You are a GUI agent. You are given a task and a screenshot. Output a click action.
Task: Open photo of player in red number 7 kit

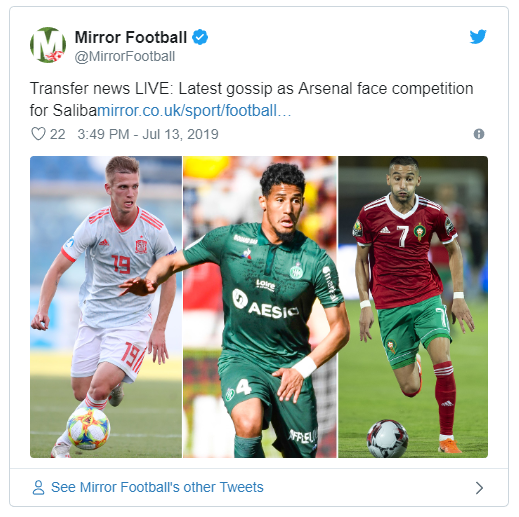click(413, 307)
